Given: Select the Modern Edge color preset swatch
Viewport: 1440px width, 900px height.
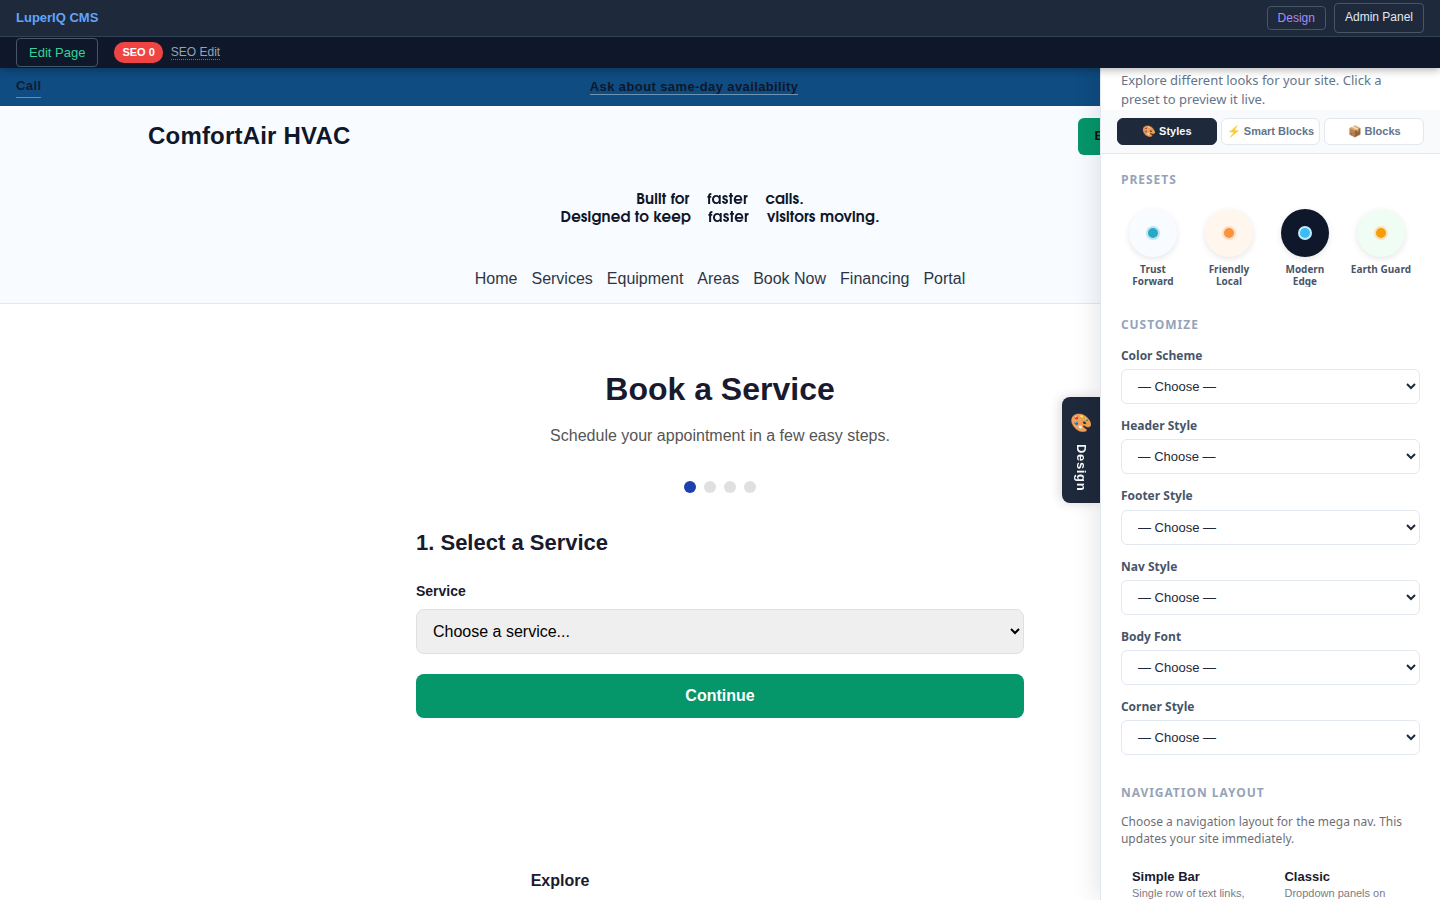Looking at the screenshot, I should [x=1304, y=231].
